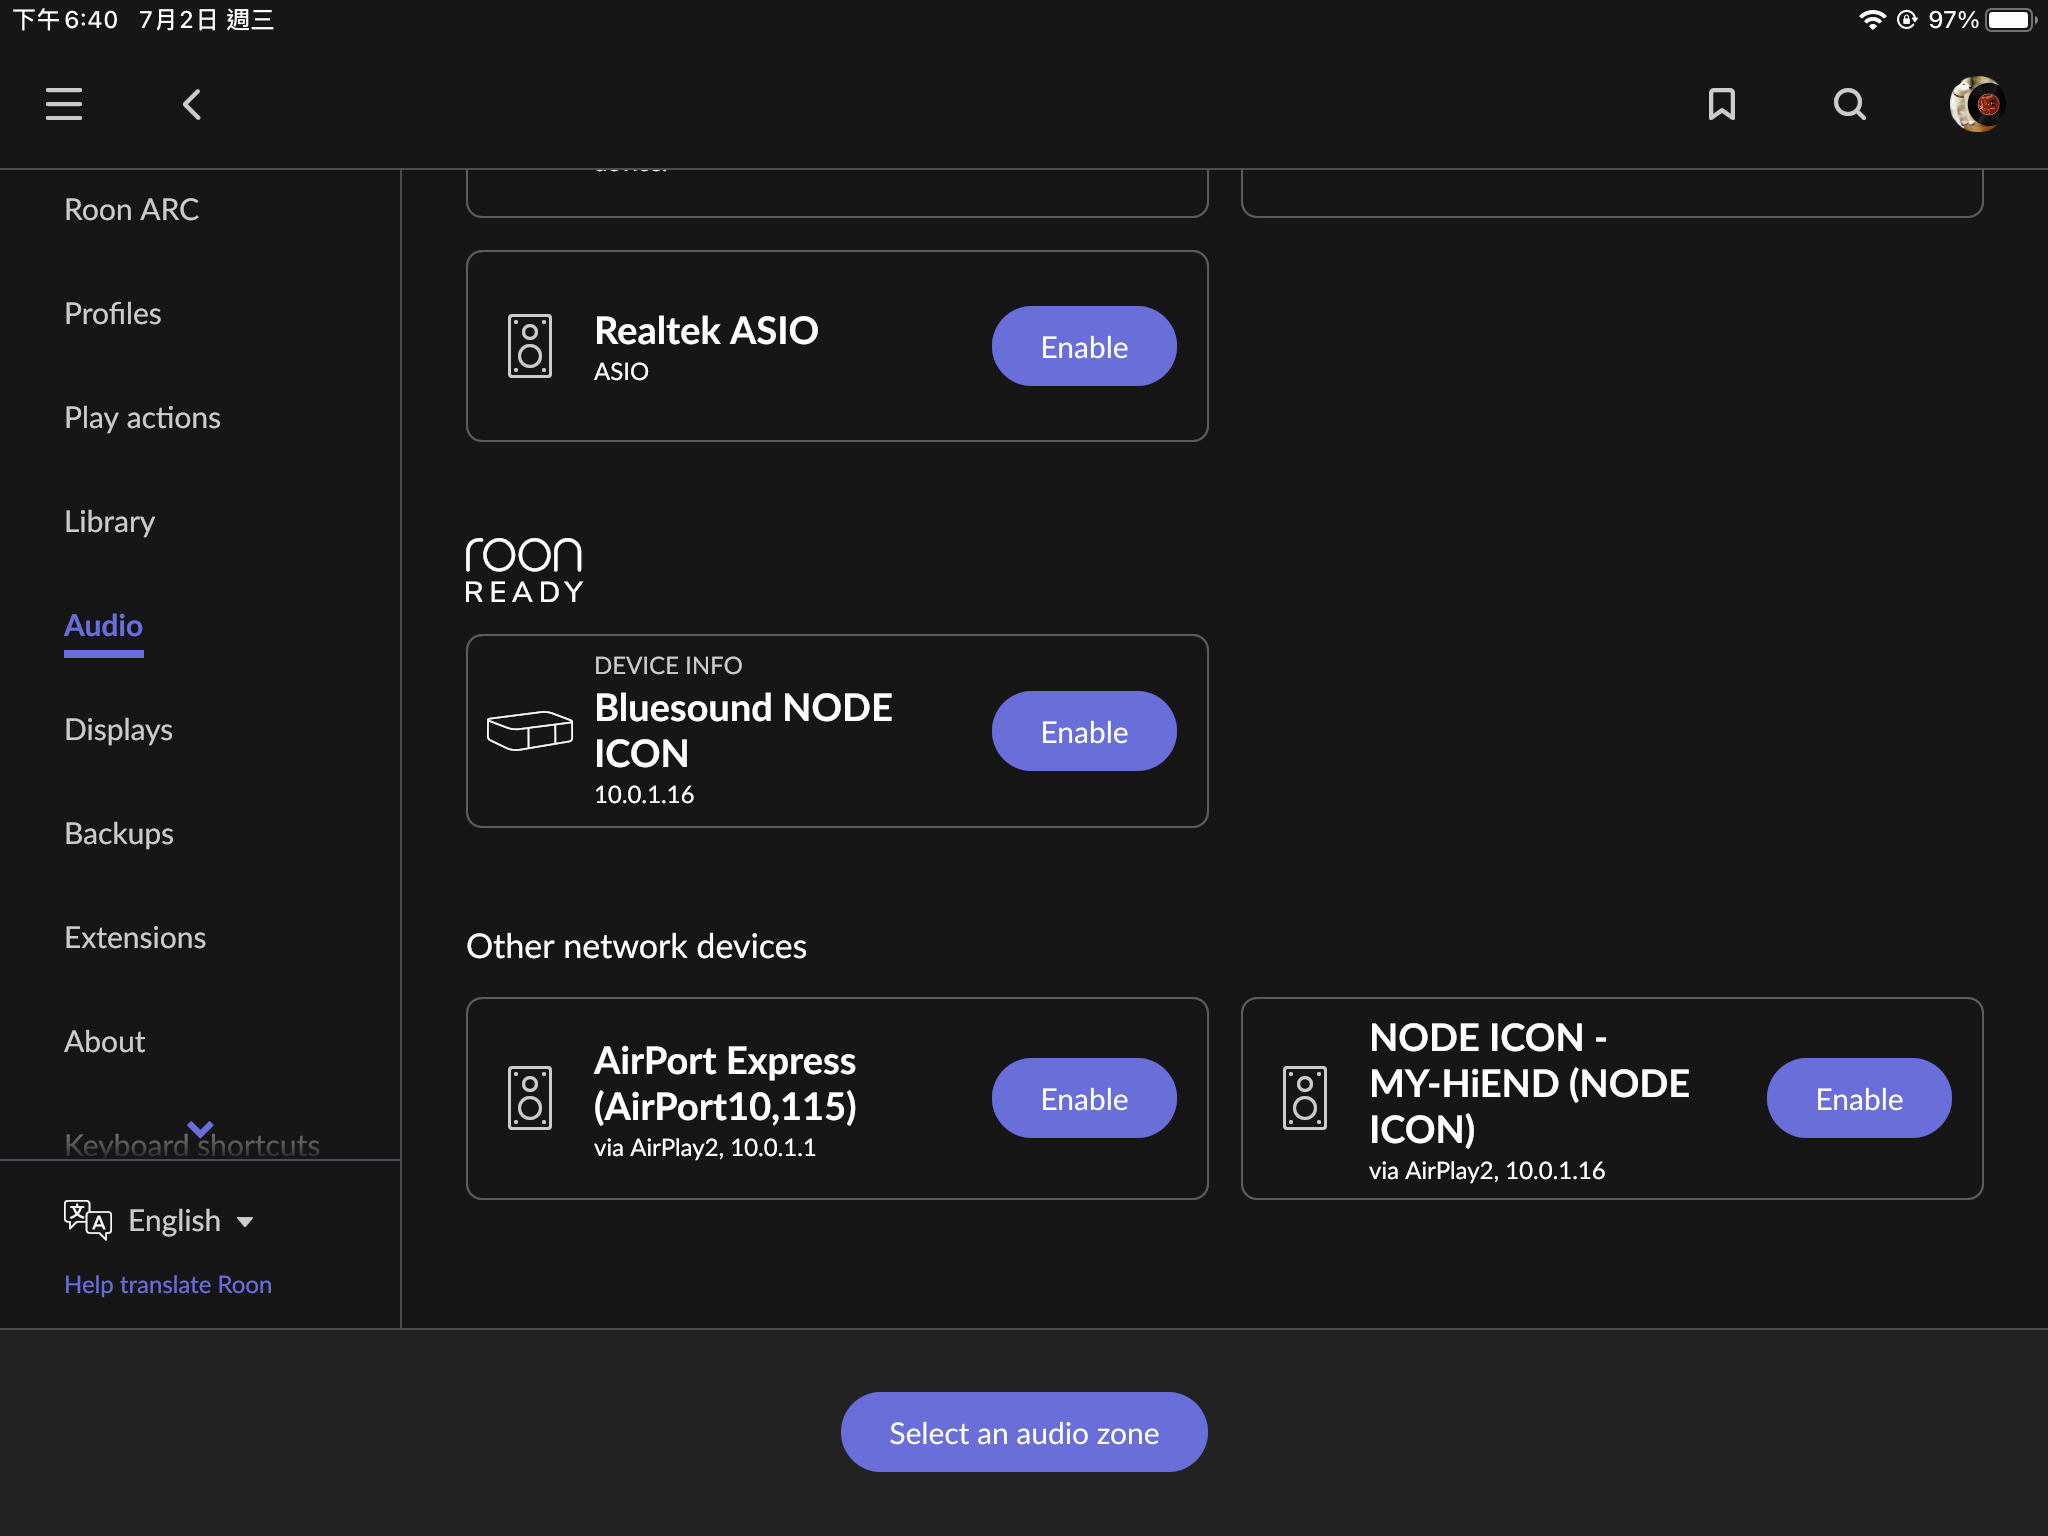Enable AirPort Express AirPlay device
The height and width of the screenshot is (1536, 2048).
[x=1084, y=1098]
